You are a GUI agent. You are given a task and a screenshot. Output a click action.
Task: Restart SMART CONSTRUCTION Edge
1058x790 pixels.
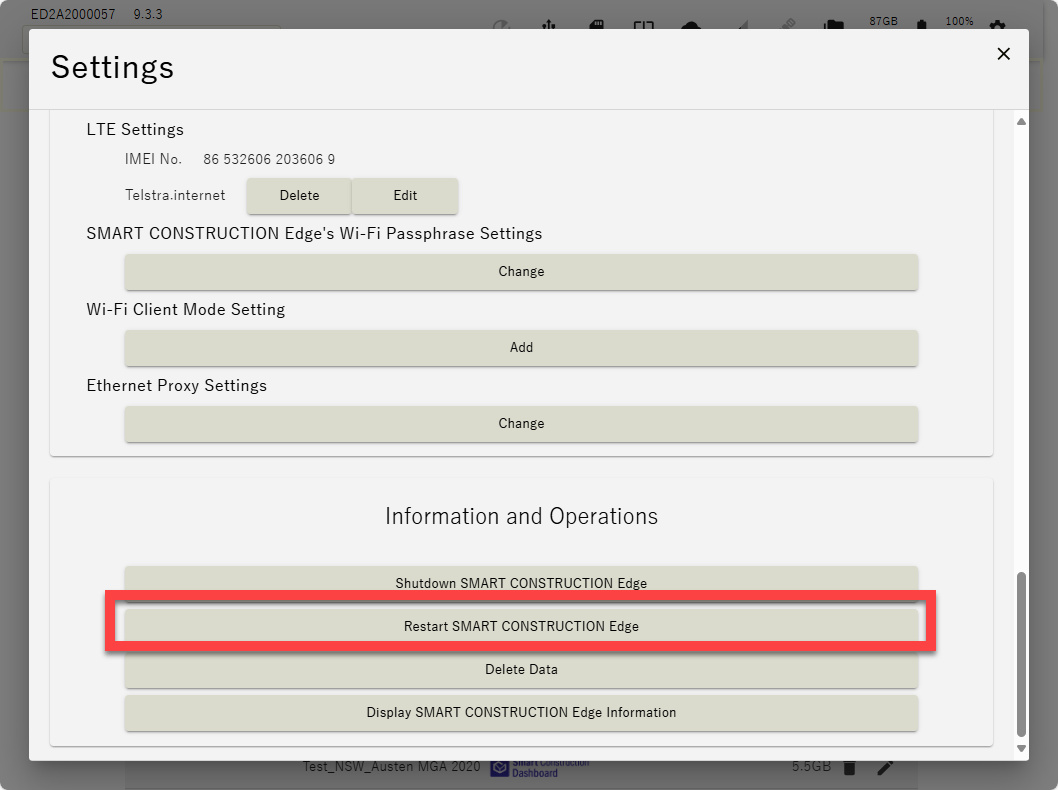(x=521, y=626)
